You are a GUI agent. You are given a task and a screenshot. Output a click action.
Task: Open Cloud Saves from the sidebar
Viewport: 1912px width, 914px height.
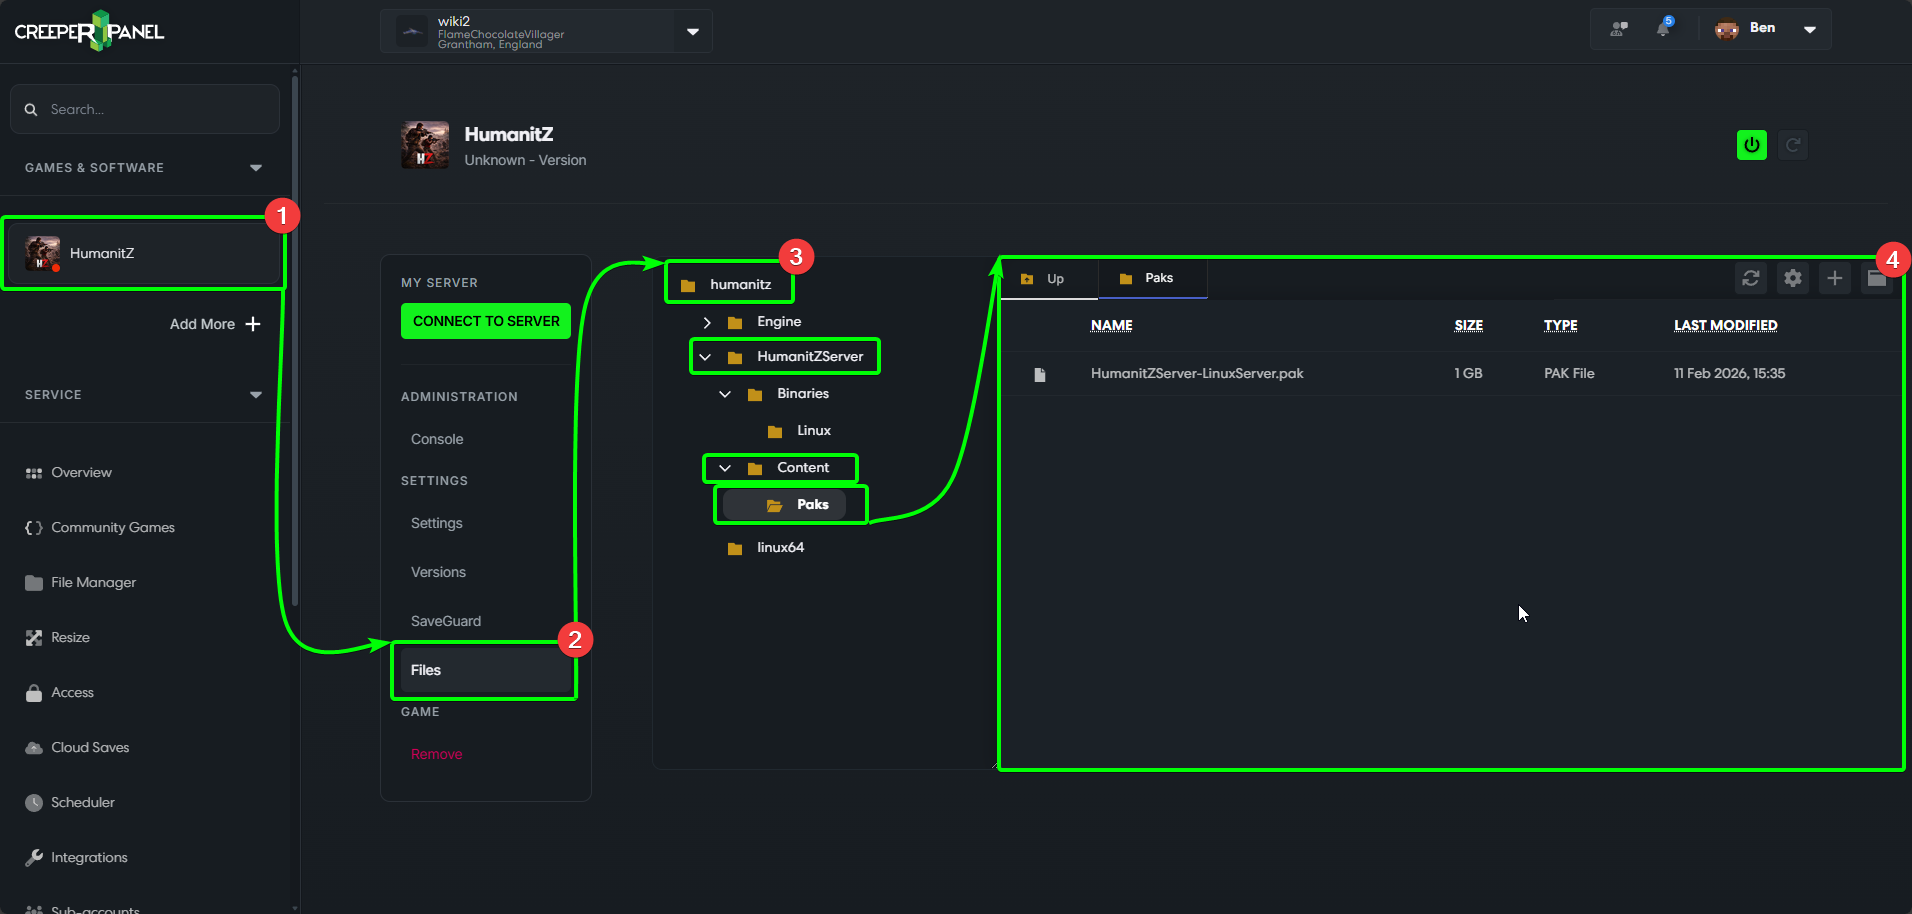(x=90, y=747)
